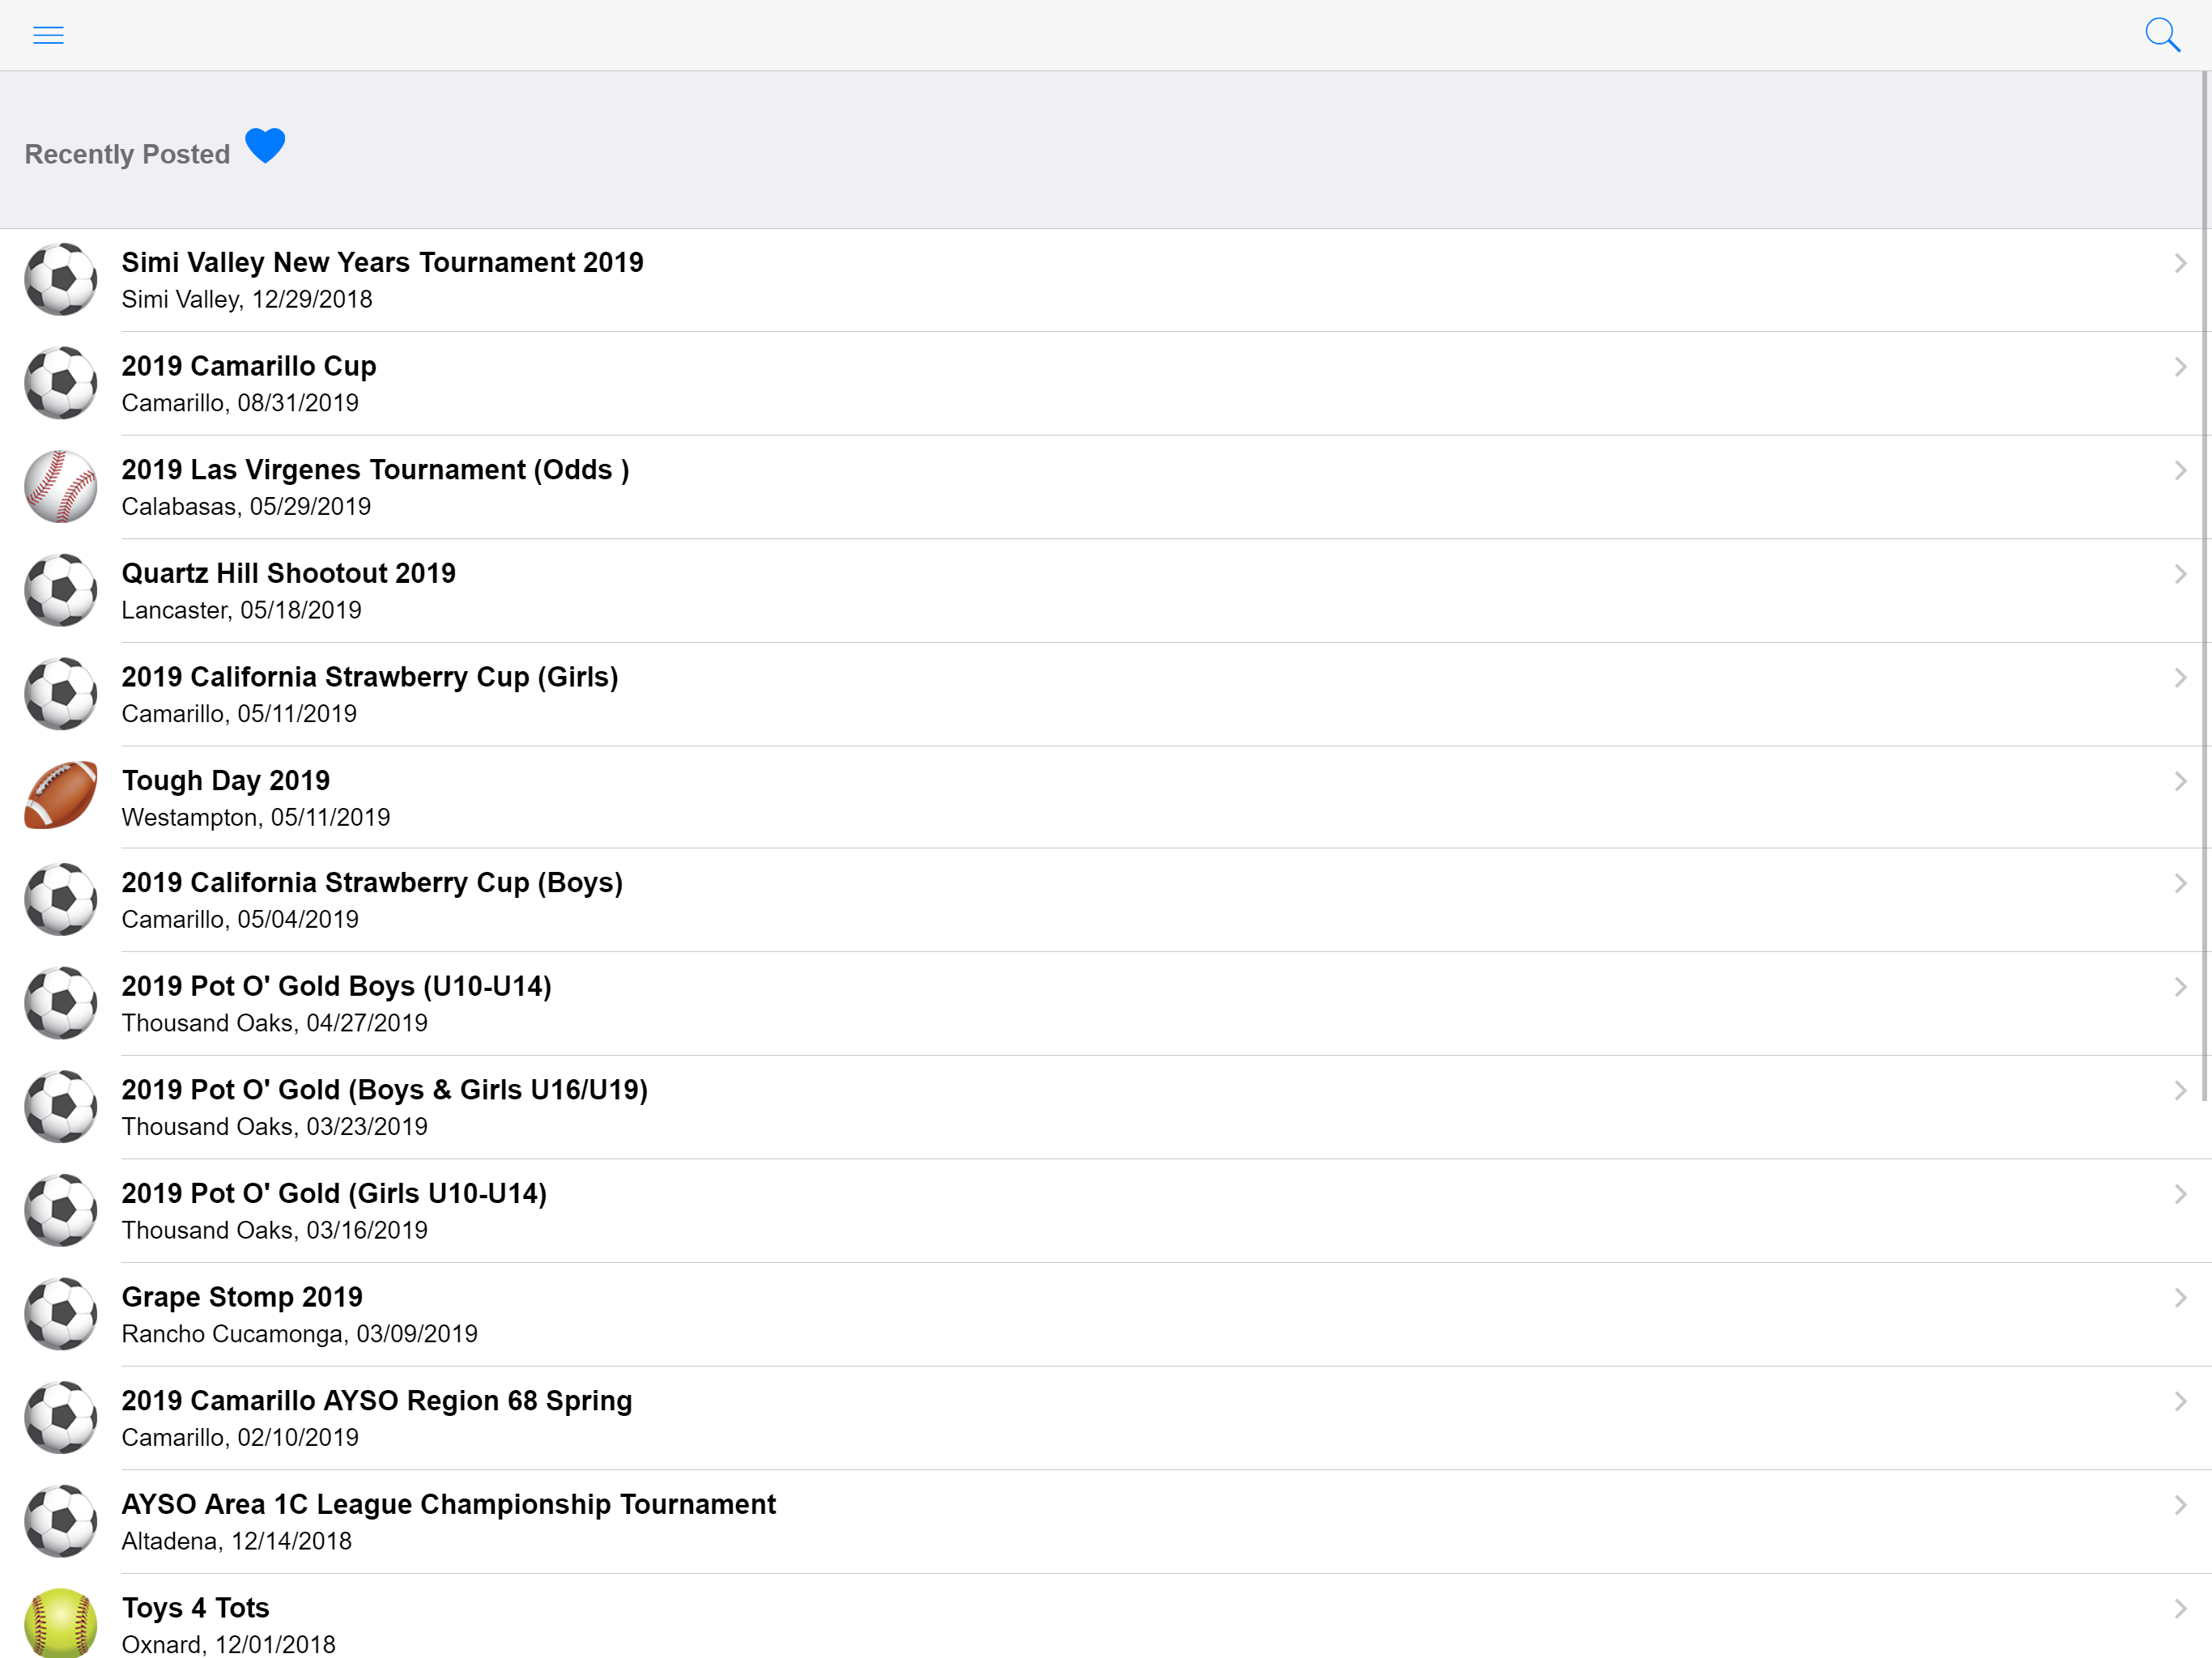Expand chevron on Strawberry Cup (Girls) row

pyautogui.click(x=2180, y=677)
